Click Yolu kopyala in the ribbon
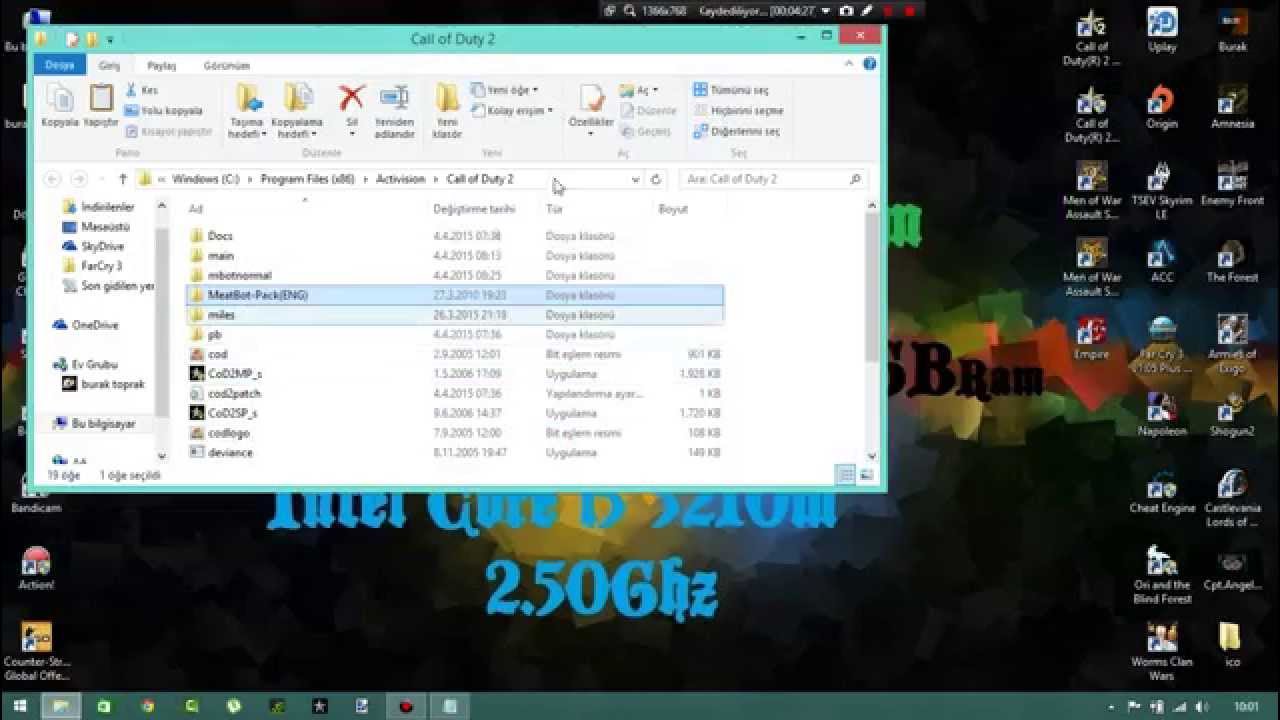 (x=164, y=111)
